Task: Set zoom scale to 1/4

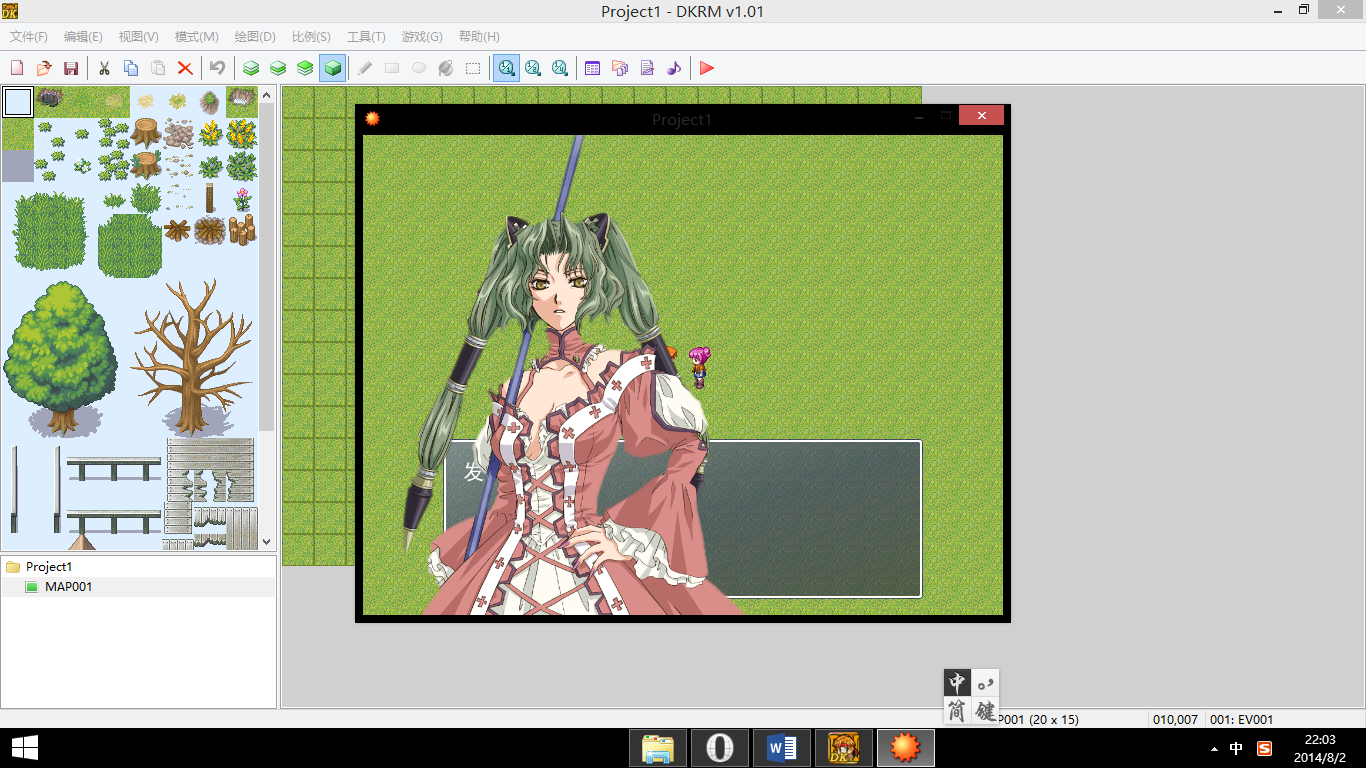Action: (x=560, y=68)
